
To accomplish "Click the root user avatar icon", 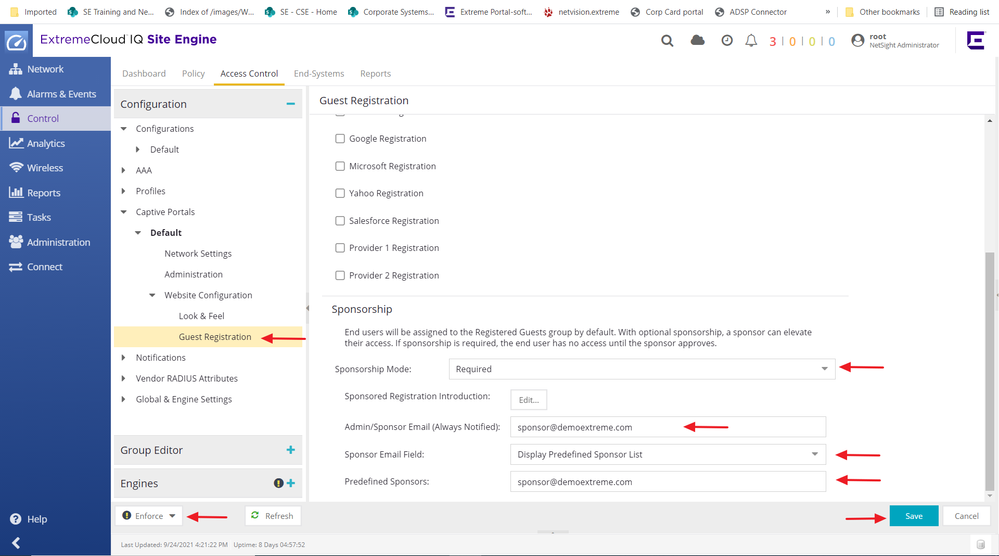I will (x=858, y=41).
